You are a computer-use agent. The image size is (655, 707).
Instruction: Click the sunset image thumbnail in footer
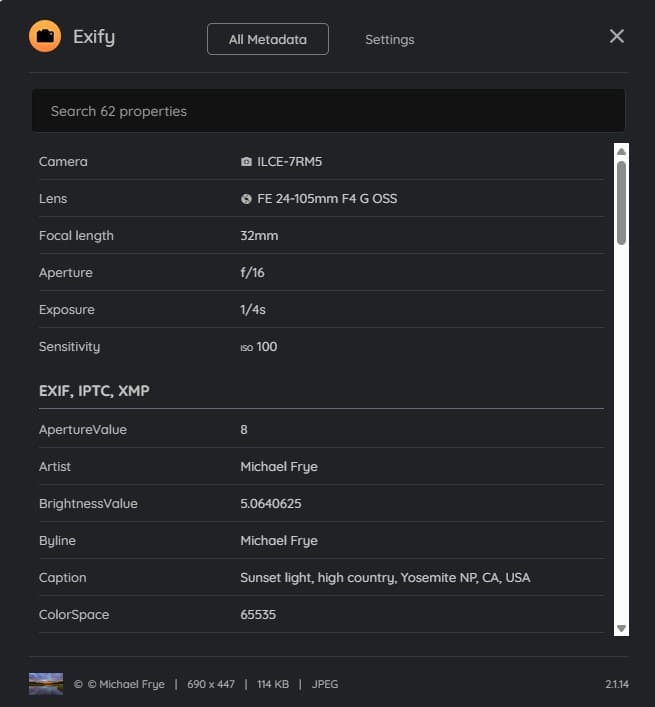point(46,684)
